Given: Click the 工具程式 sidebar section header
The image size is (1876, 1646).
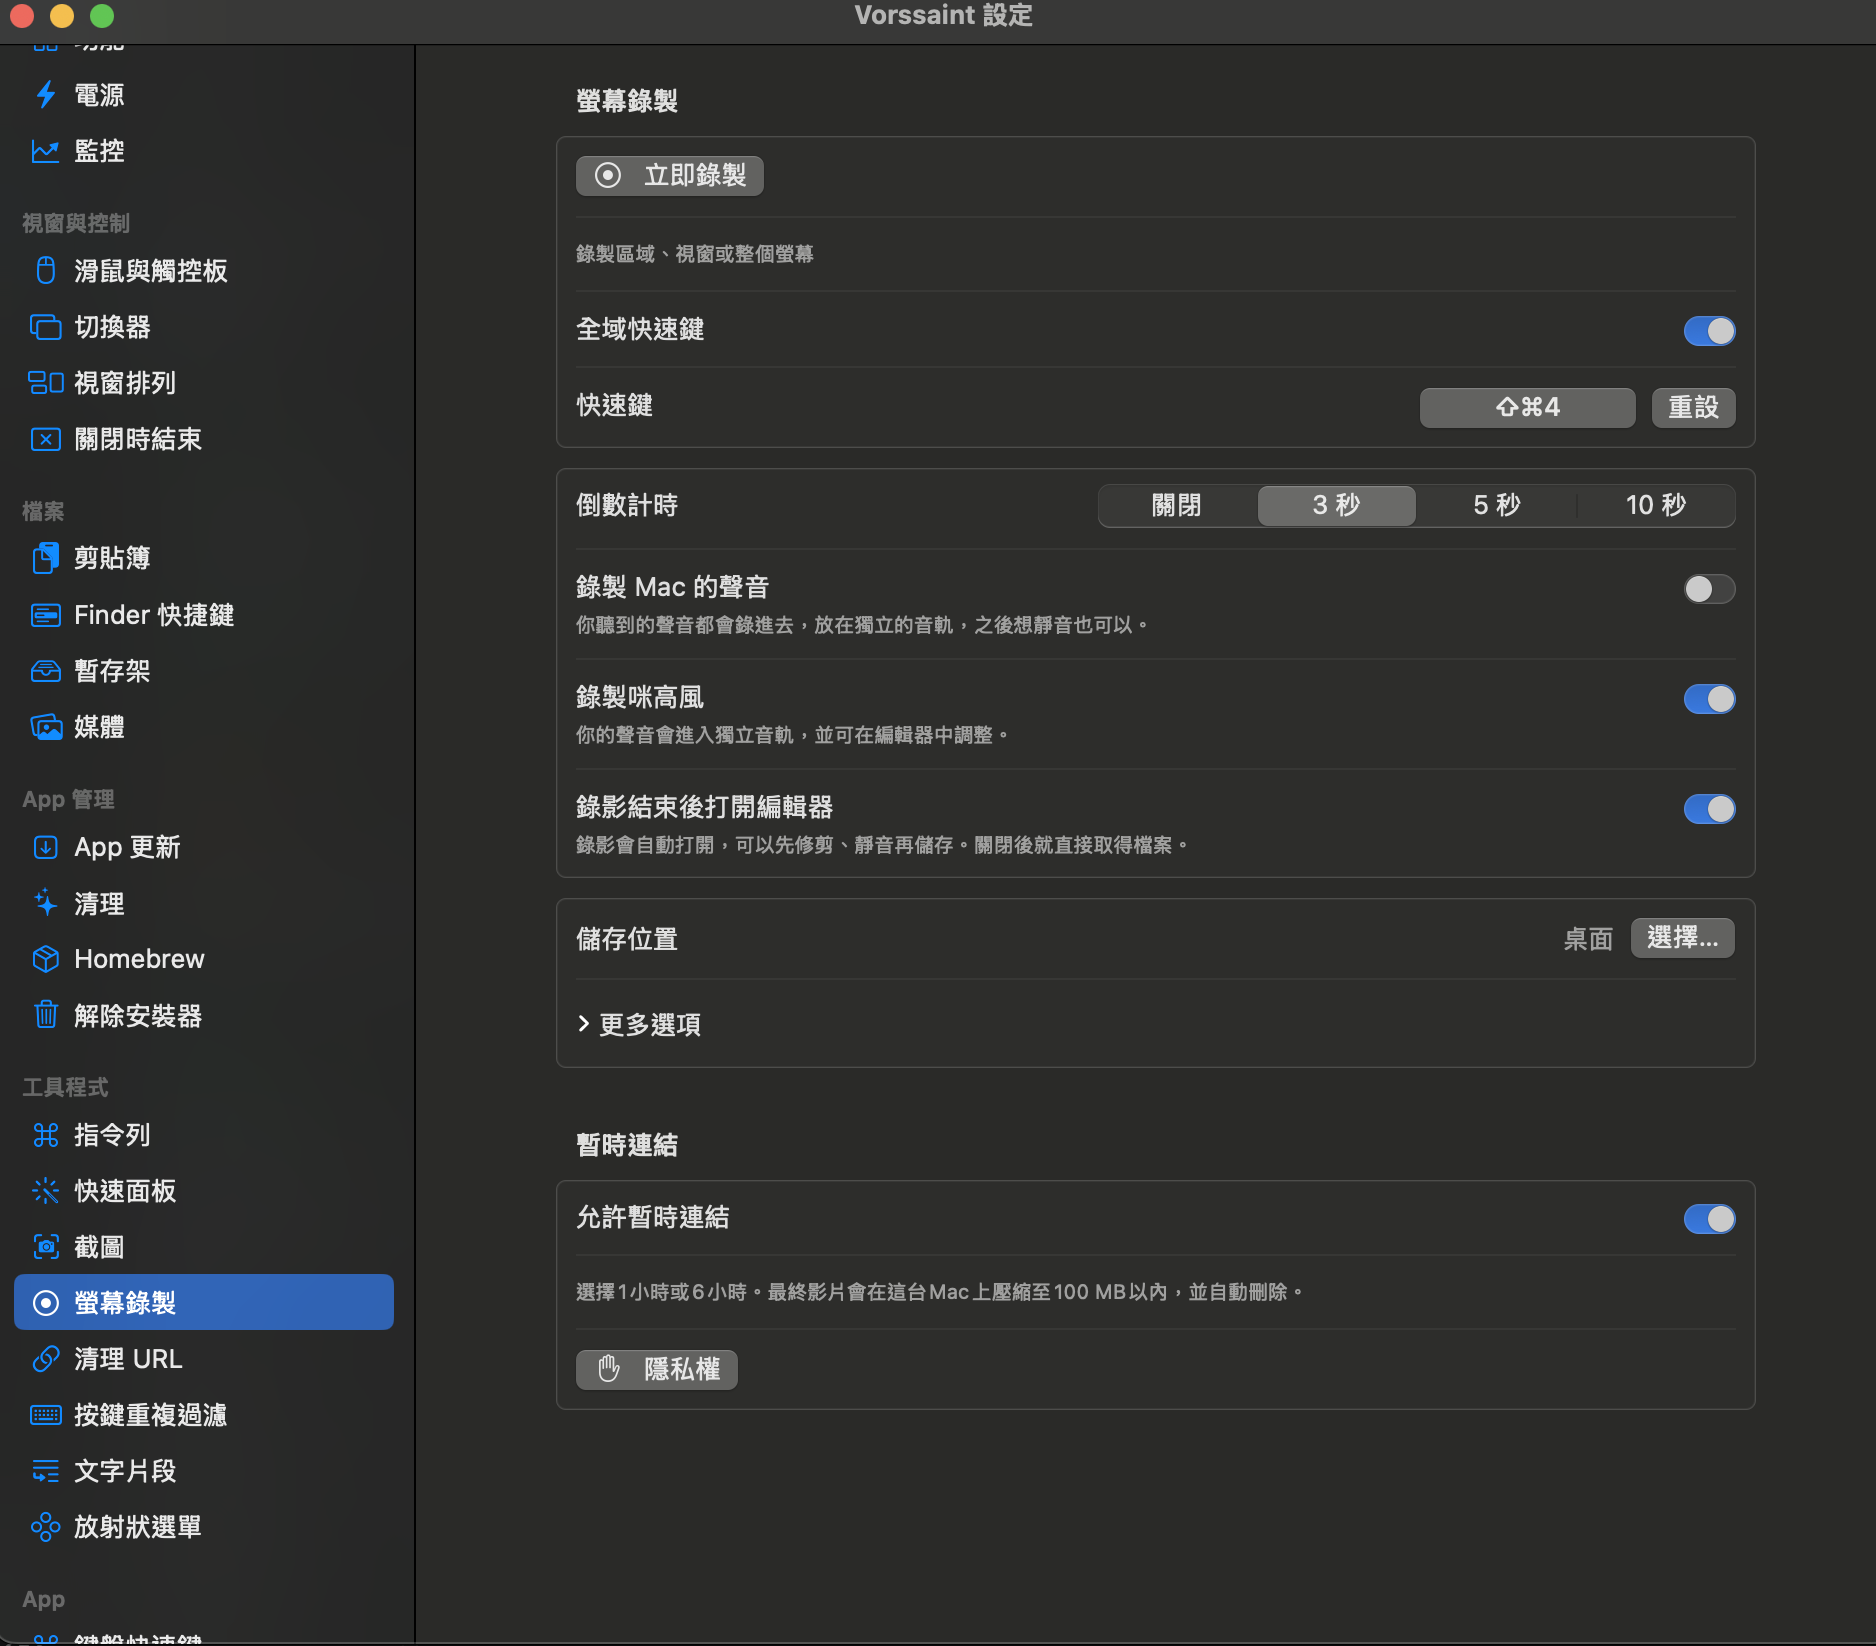Looking at the screenshot, I should coord(65,1087).
